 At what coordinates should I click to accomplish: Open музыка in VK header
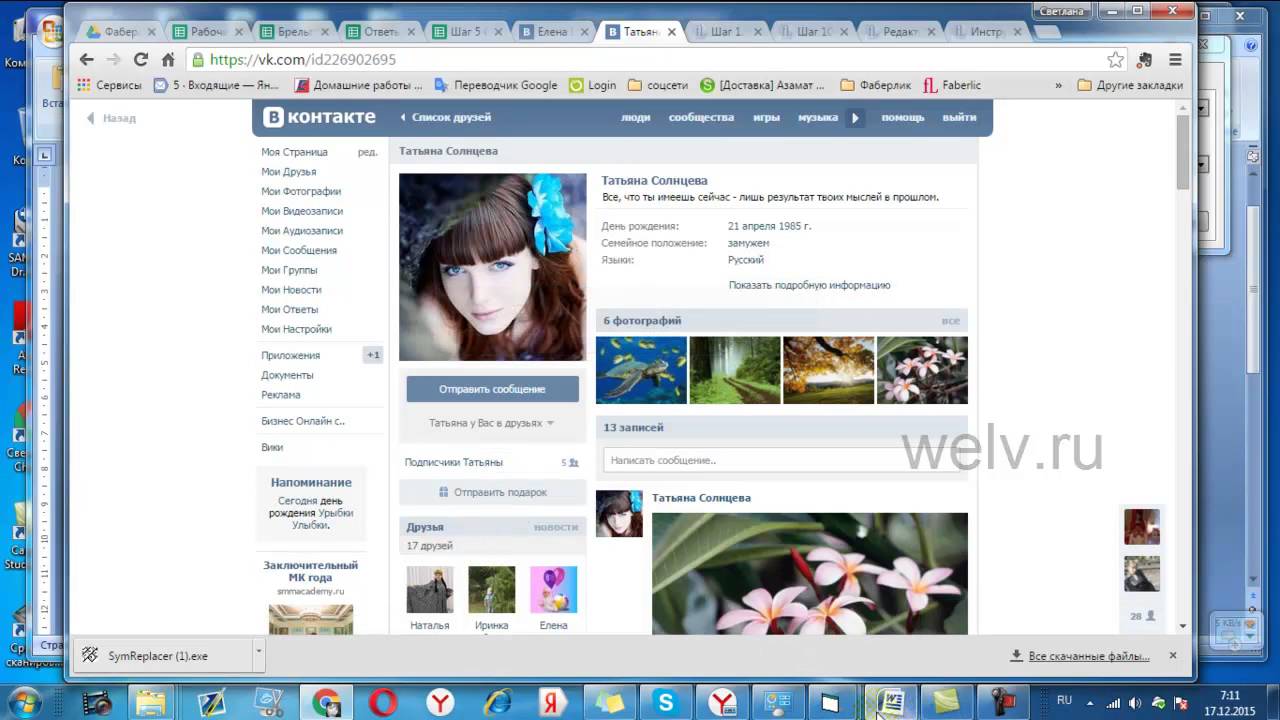coord(817,117)
